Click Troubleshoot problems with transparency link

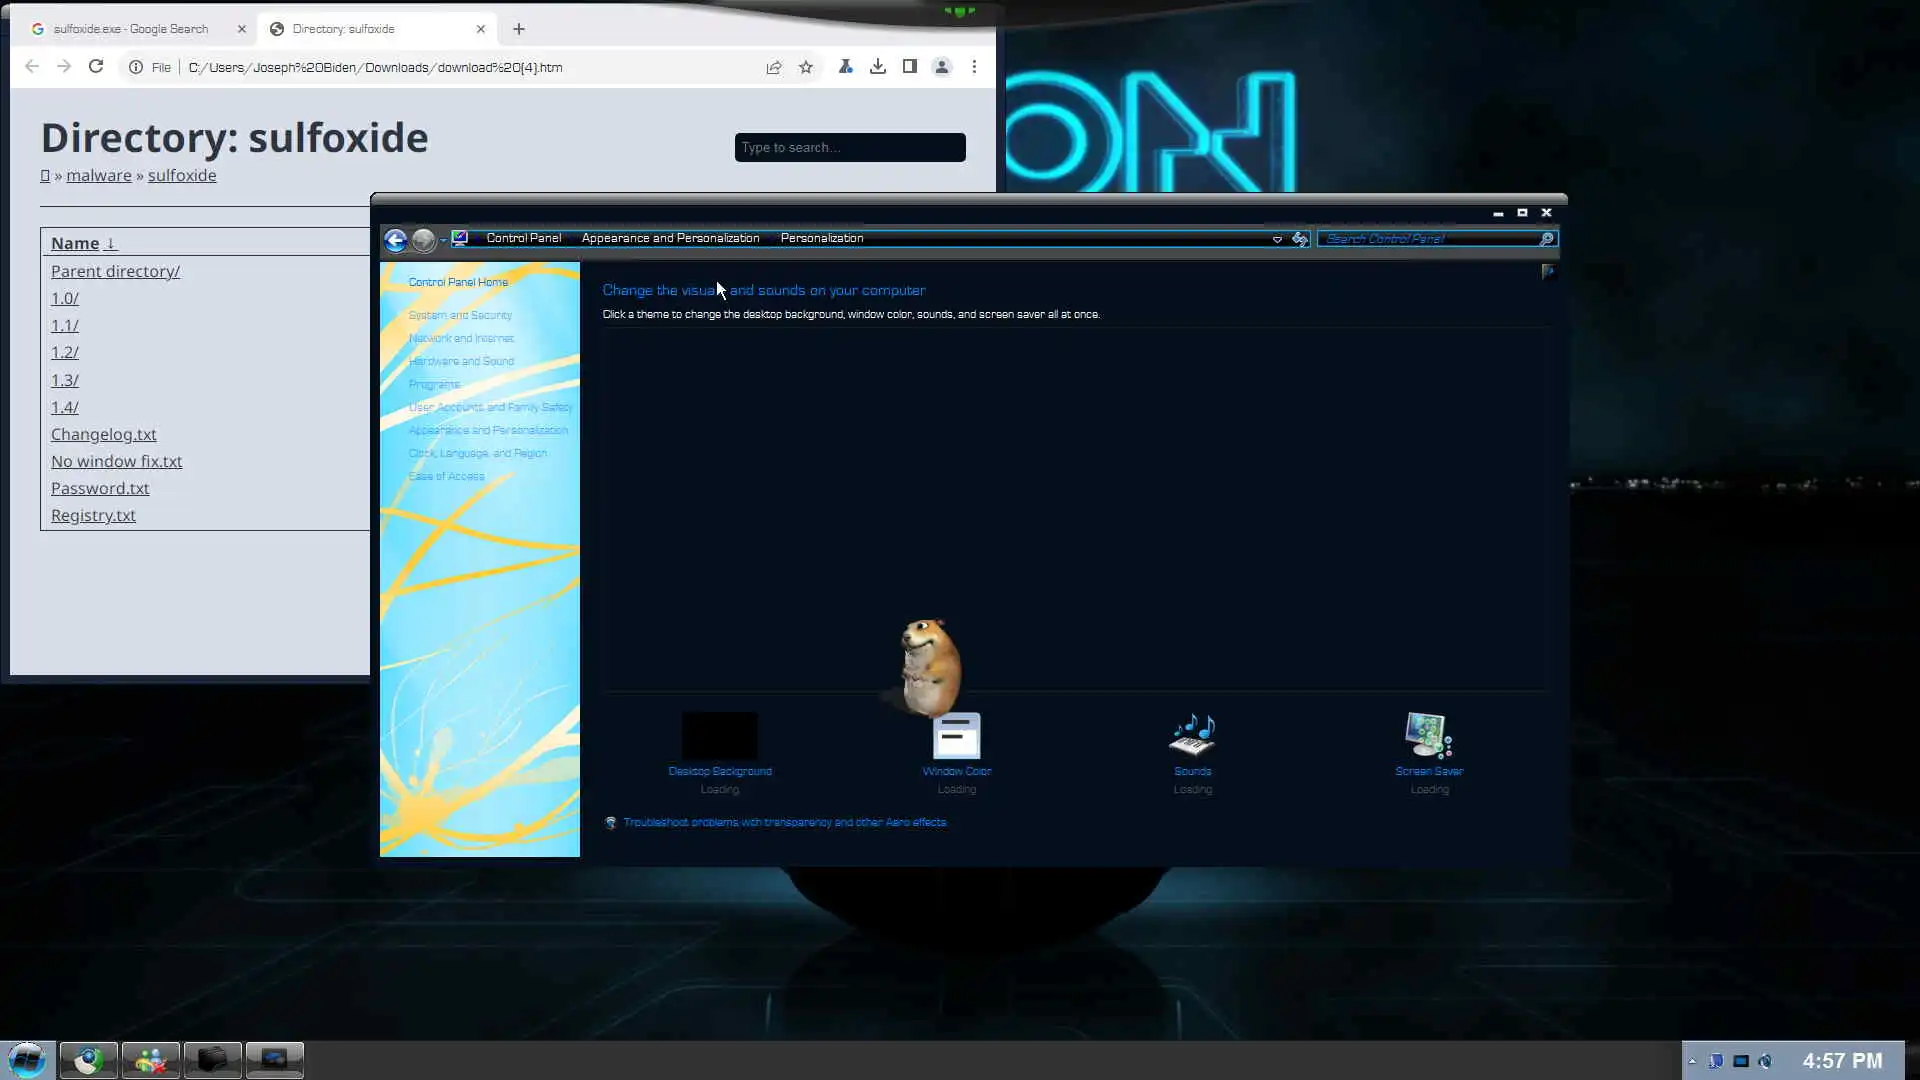pyautogui.click(x=784, y=822)
